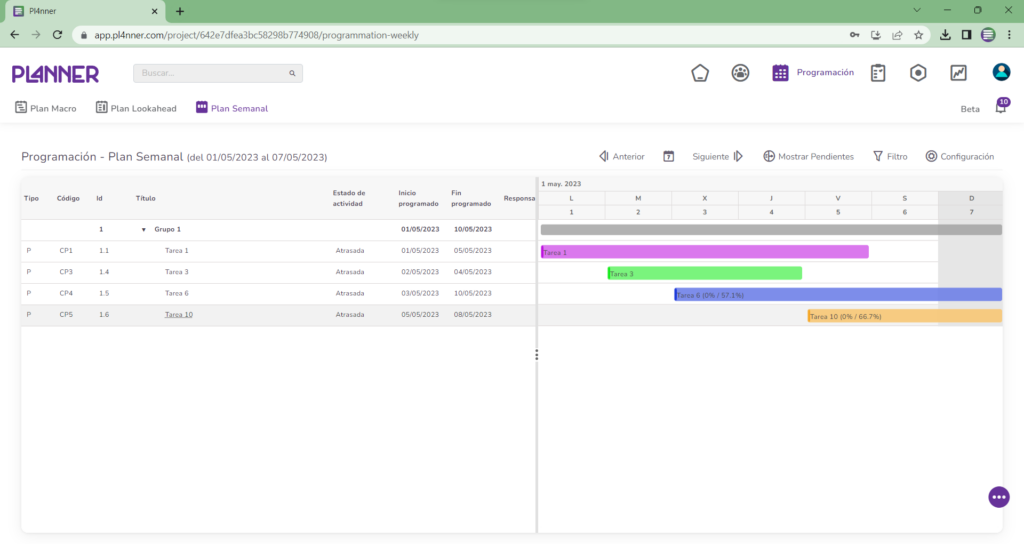Viewport: 1024px width, 544px height.
Task: Open the saved passwords key icon
Action: coord(854,35)
